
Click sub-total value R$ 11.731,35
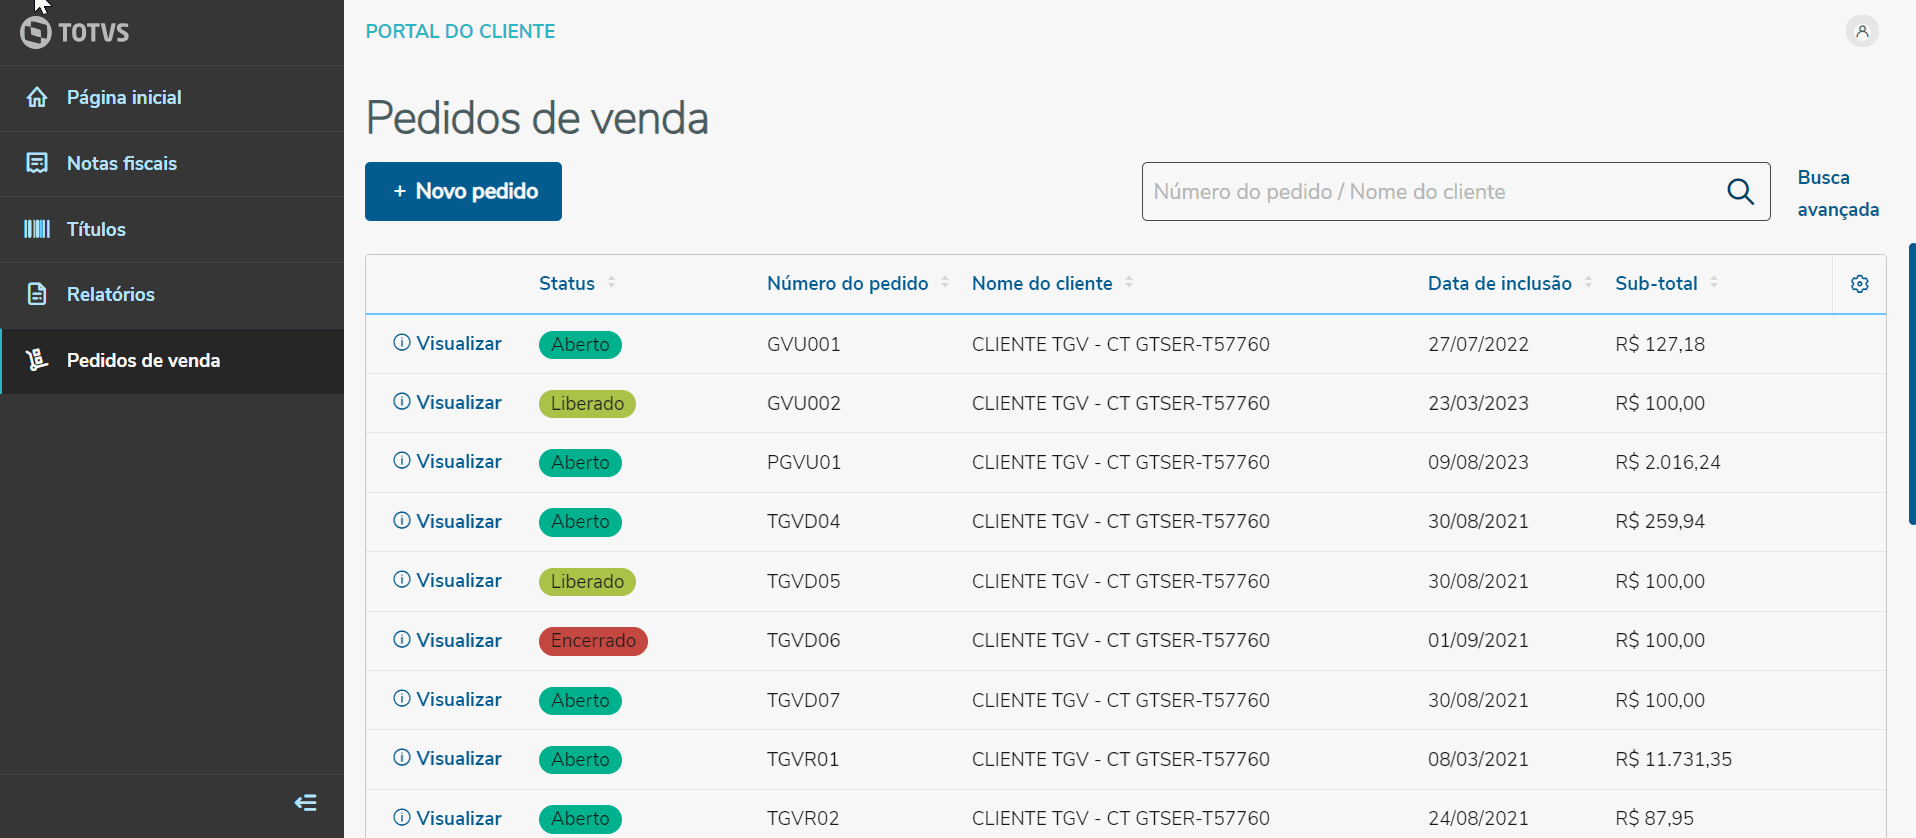coord(1674,759)
